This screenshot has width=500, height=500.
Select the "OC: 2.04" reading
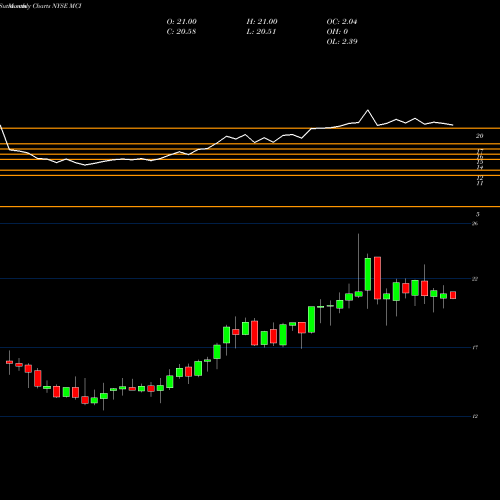tap(342, 22)
